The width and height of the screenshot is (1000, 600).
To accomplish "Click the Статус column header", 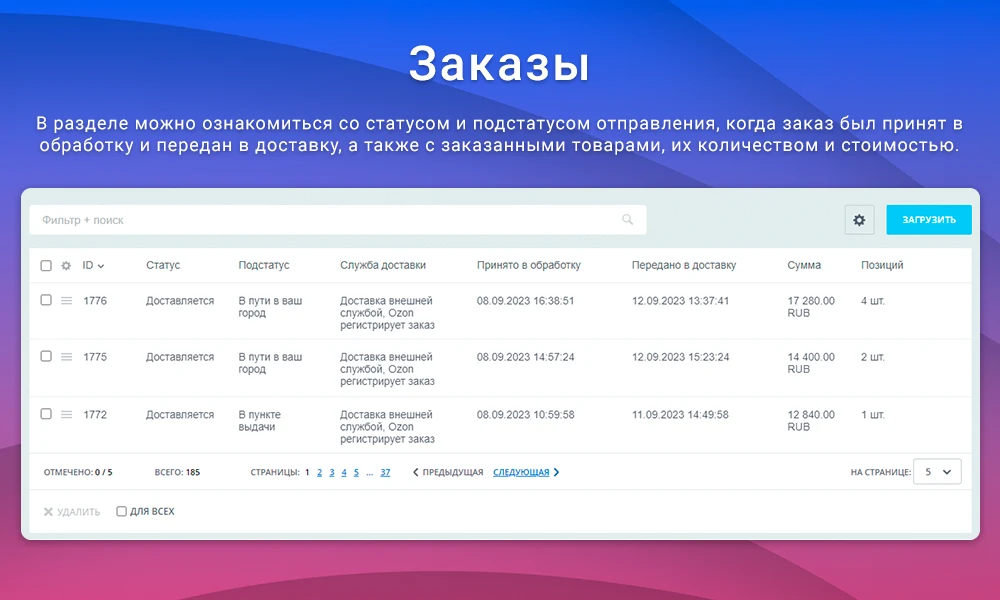I will (x=163, y=265).
